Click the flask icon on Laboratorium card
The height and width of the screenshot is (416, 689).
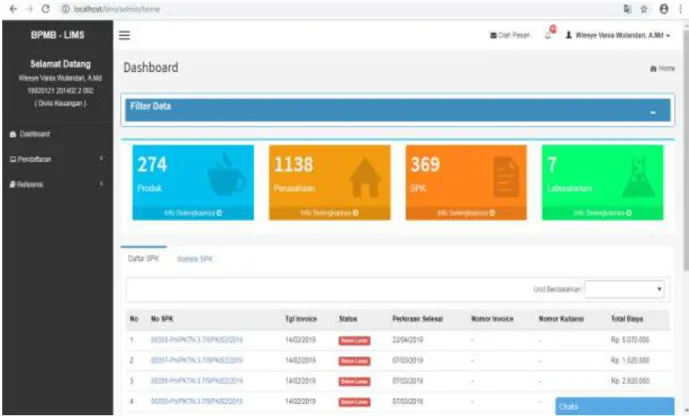[x=638, y=177]
